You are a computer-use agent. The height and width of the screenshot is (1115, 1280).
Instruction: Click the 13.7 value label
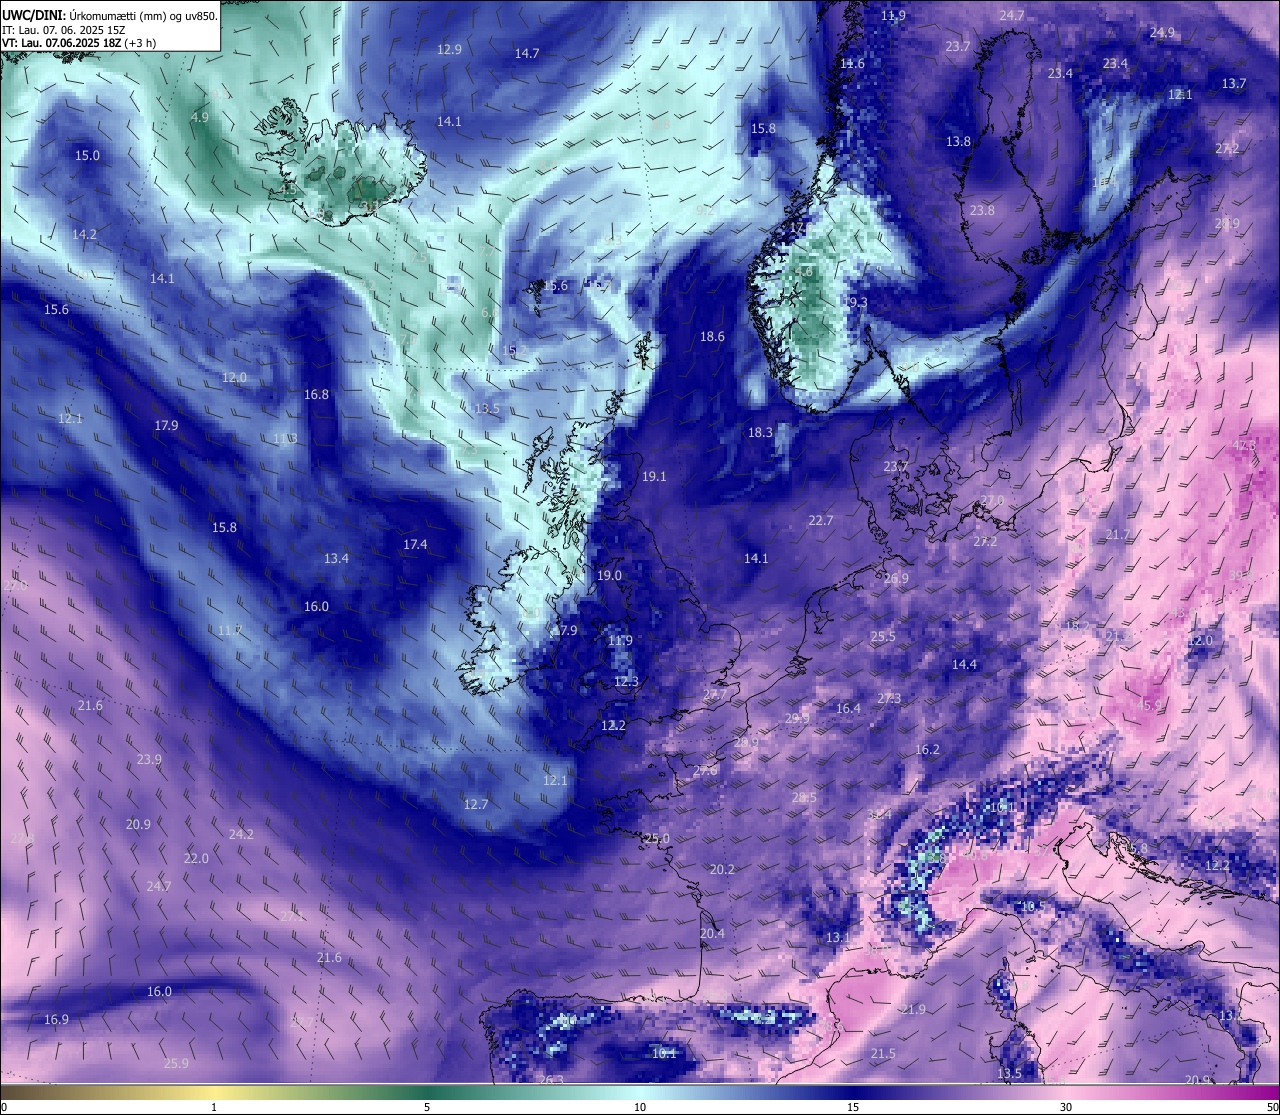click(x=1234, y=83)
